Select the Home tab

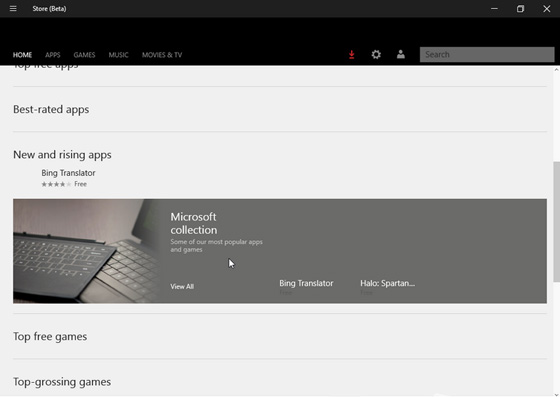[22, 55]
